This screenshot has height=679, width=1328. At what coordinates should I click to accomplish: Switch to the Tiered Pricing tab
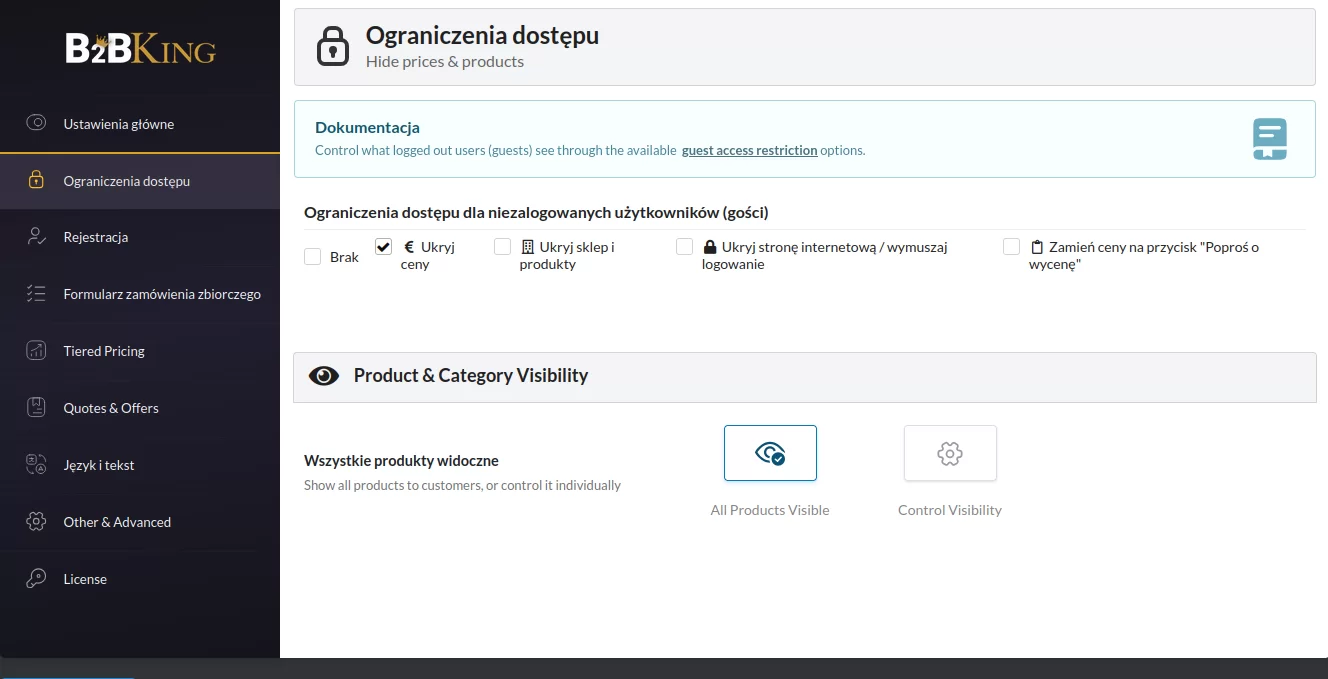click(104, 351)
